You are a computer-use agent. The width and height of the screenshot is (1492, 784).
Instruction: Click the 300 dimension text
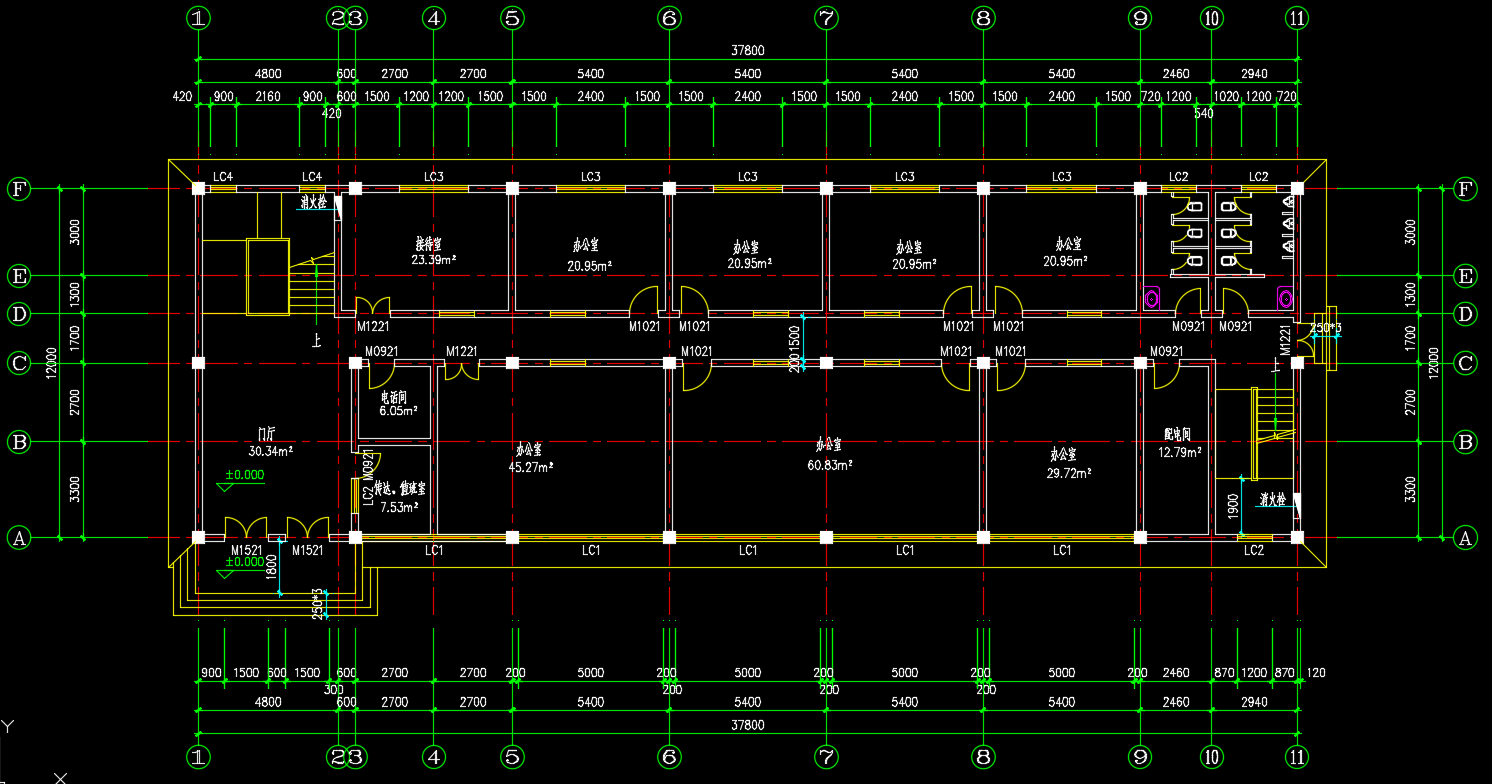pyautogui.click(x=334, y=689)
